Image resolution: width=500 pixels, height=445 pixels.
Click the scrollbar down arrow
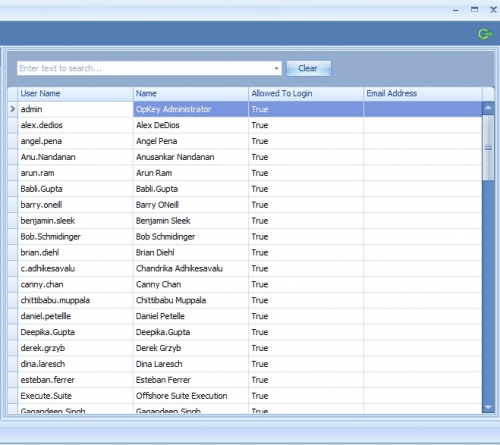[488, 407]
